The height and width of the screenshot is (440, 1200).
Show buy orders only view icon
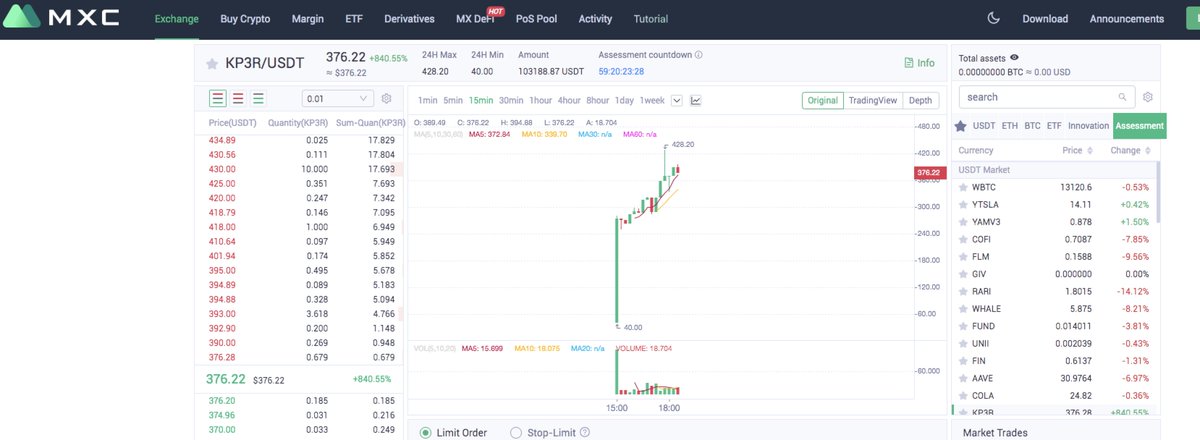(x=258, y=98)
